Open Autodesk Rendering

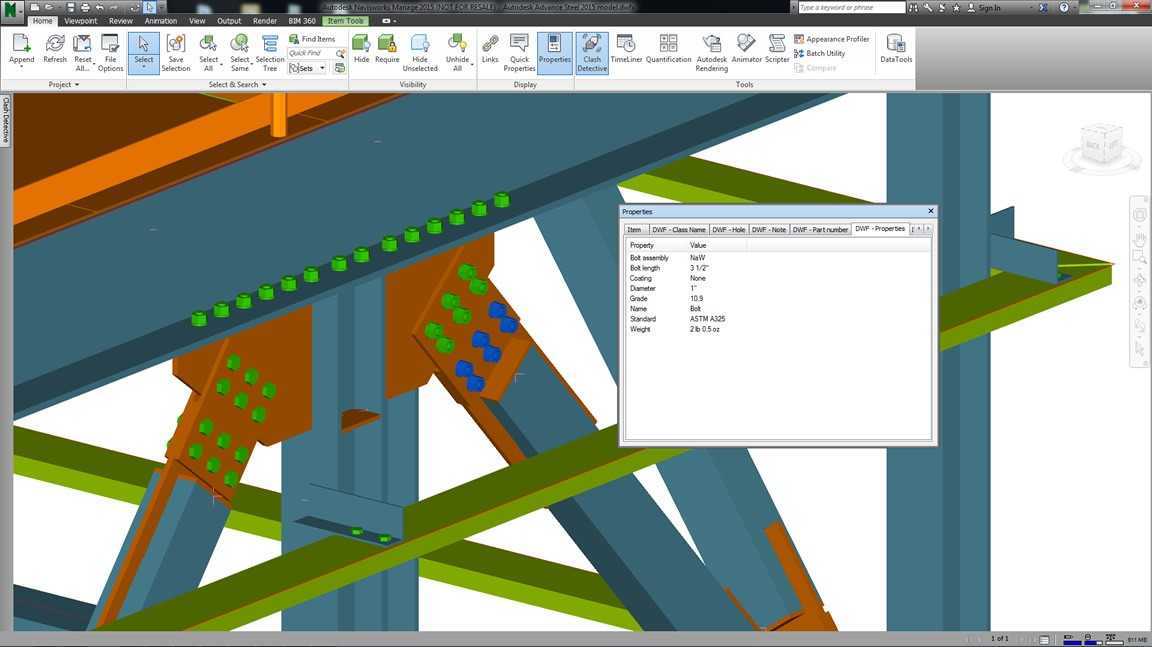click(711, 53)
